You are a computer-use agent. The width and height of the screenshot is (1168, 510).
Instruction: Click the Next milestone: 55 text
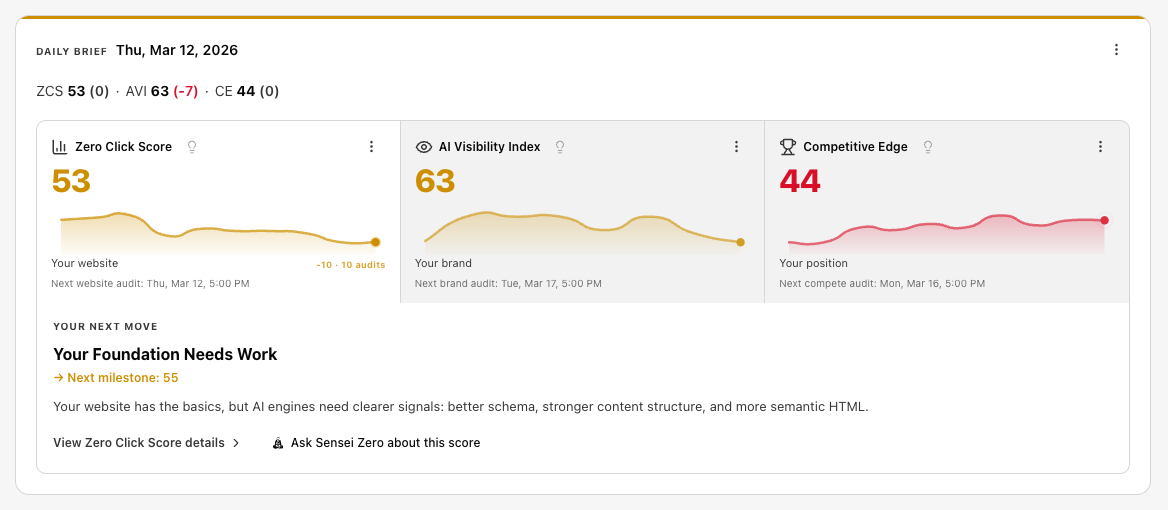[116, 378]
